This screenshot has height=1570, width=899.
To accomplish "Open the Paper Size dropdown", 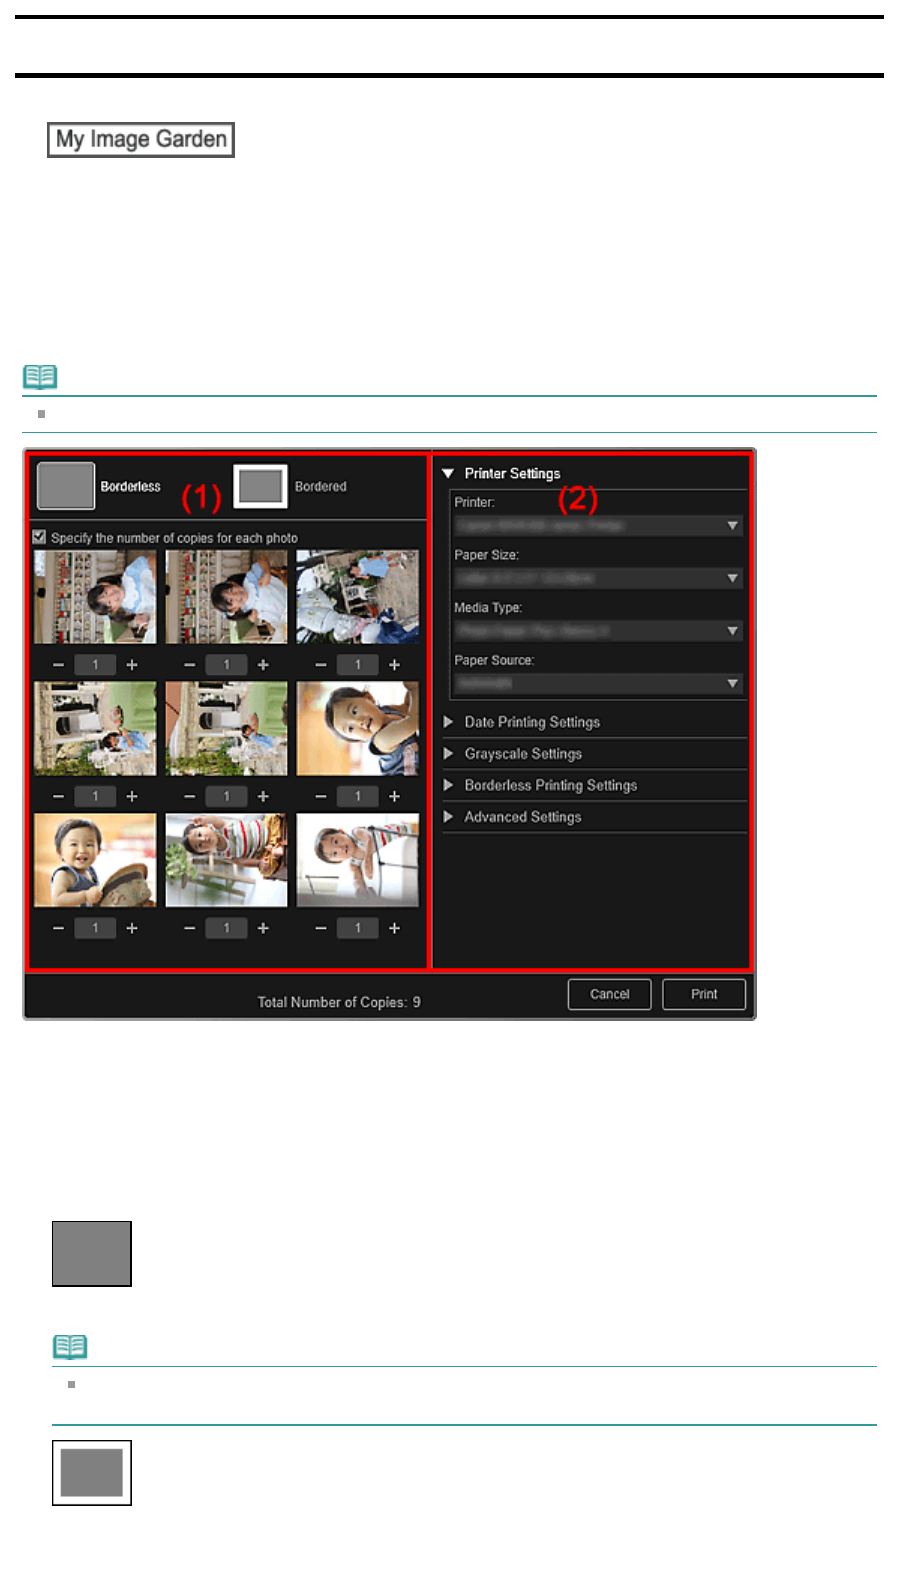I will pos(598,578).
